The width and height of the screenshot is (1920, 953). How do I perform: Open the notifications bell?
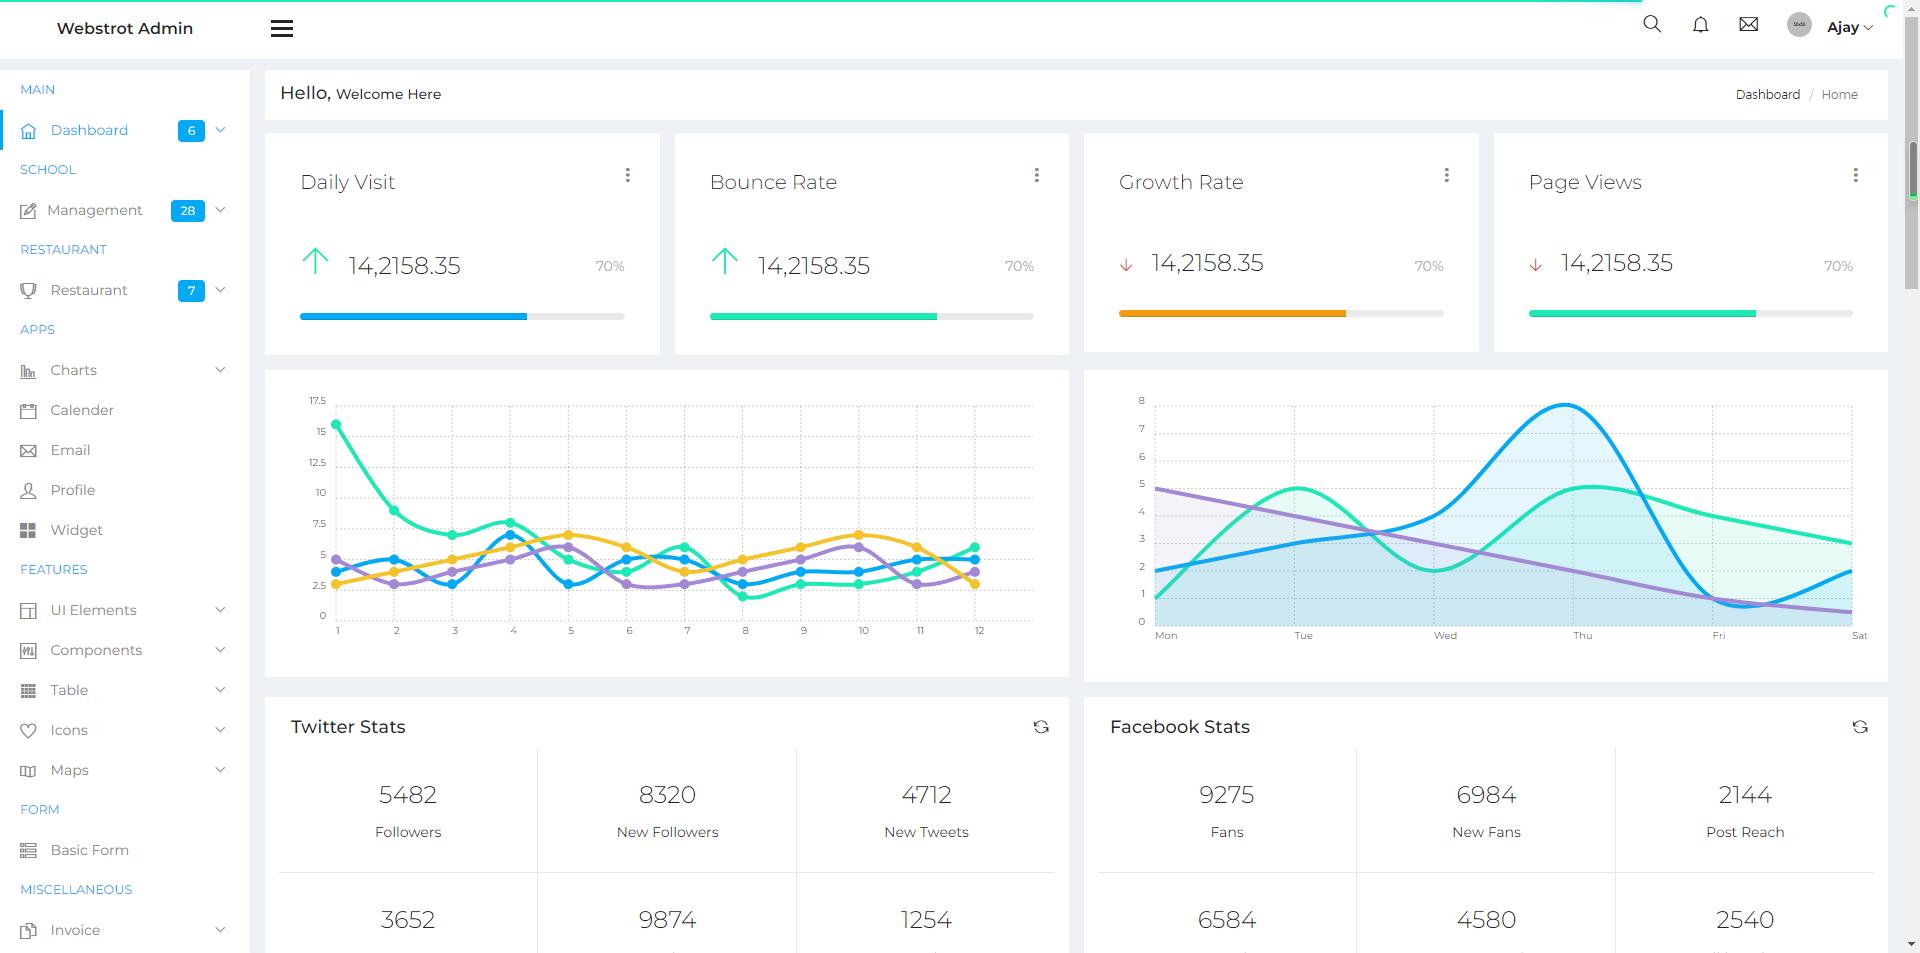[x=1700, y=24]
